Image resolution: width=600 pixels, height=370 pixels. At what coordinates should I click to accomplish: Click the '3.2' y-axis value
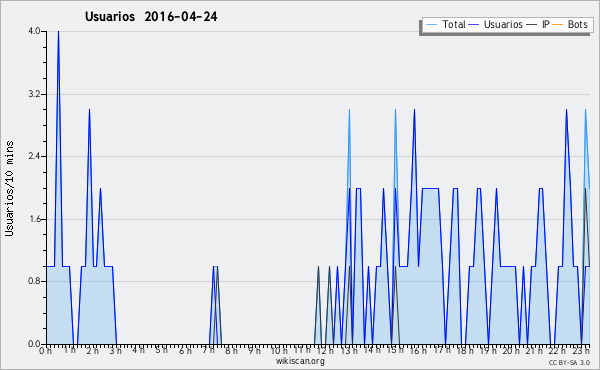coord(34,94)
